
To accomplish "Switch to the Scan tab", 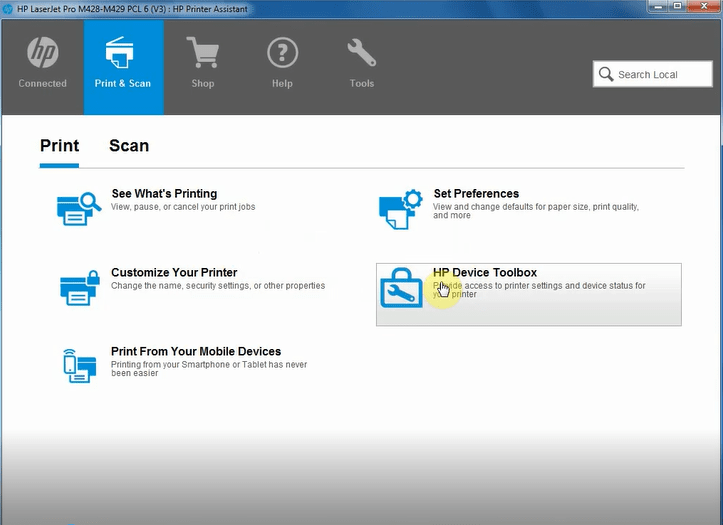I will [x=129, y=146].
